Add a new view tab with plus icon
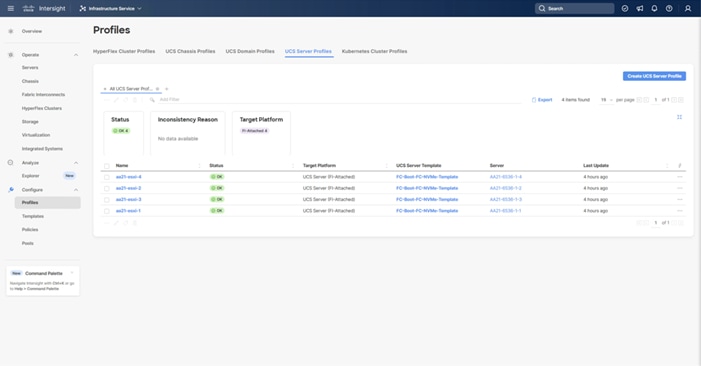701x366 pixels. pos(167,89)
